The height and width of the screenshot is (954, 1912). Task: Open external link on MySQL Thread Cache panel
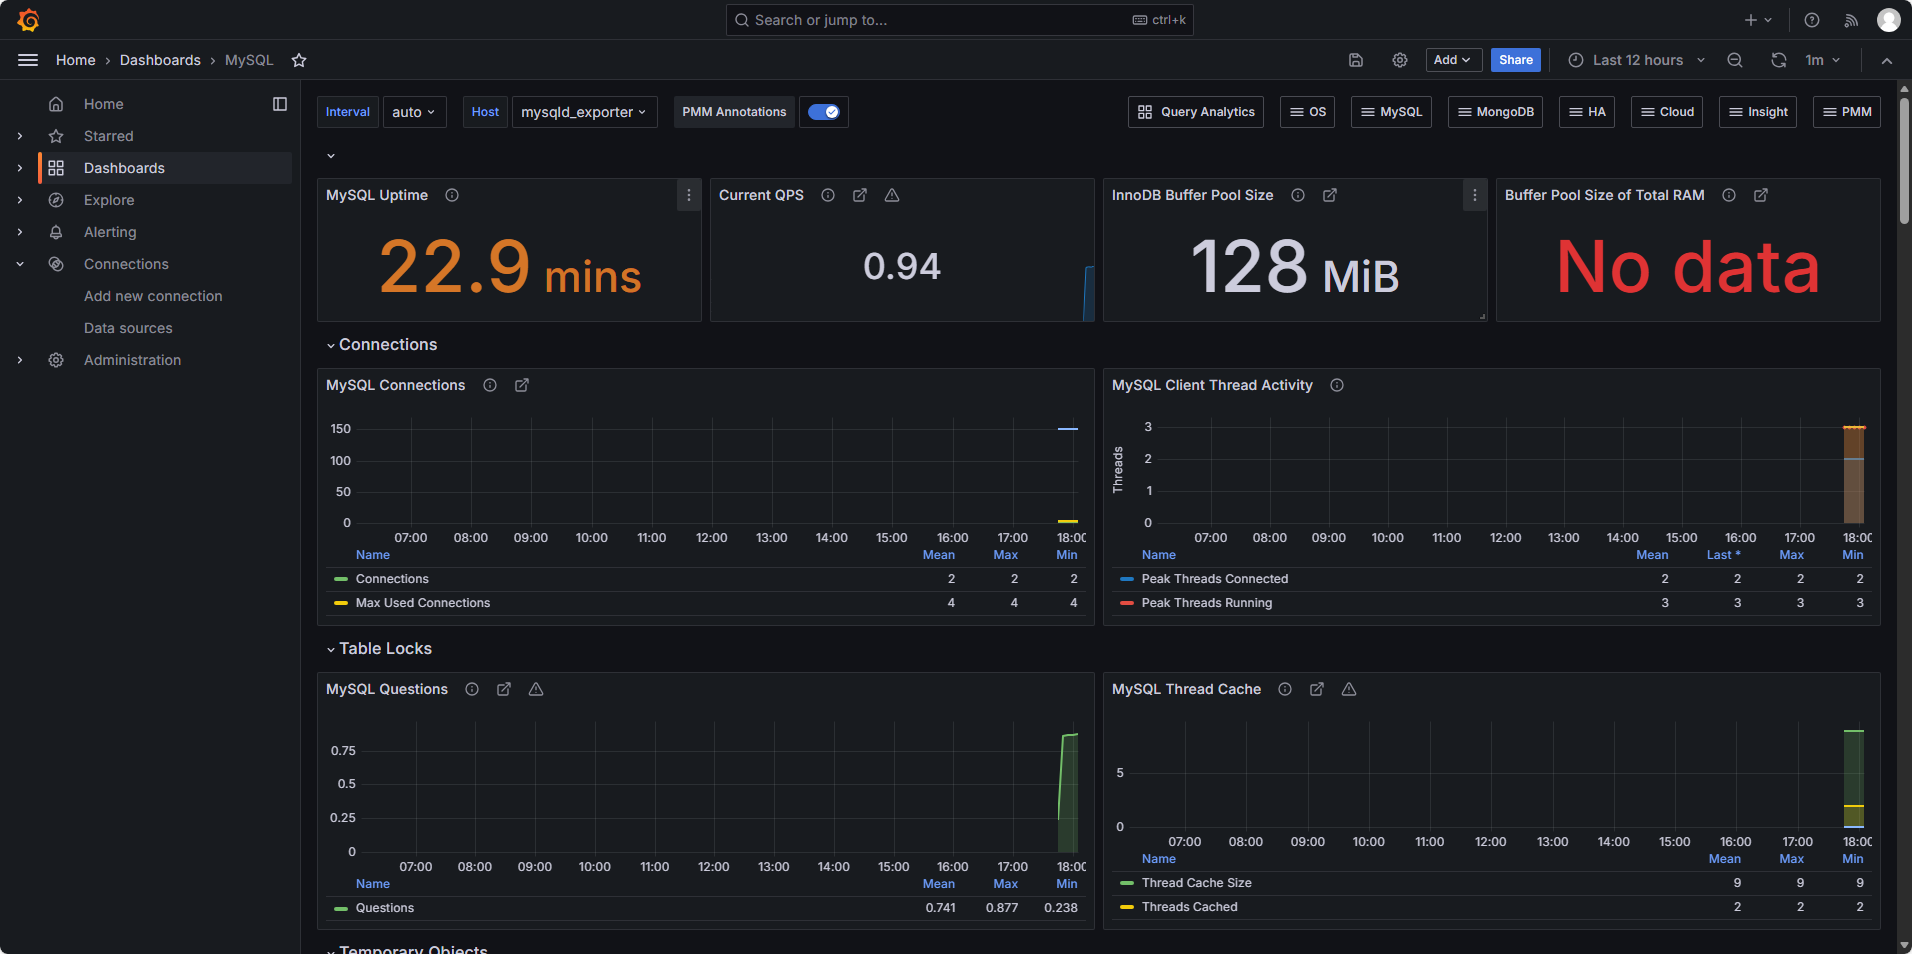click(1317, 689)
